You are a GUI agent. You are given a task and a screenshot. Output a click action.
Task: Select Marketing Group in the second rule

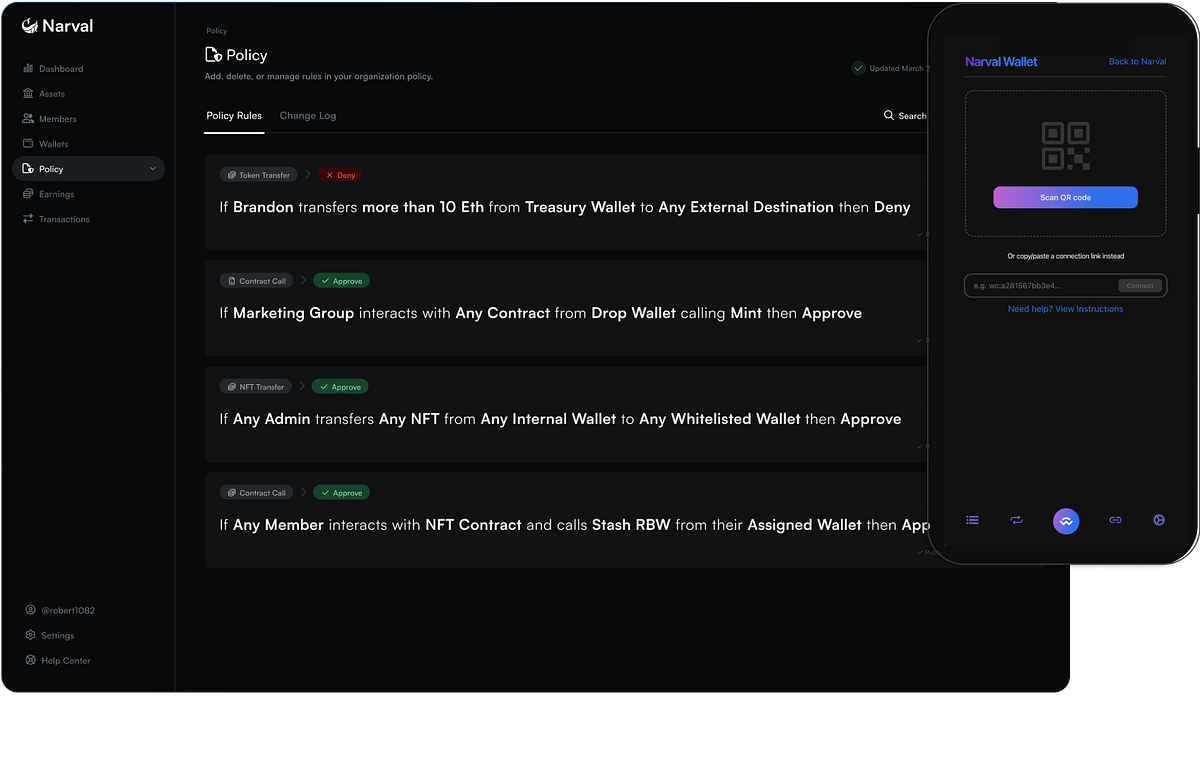tap(293, 313)
